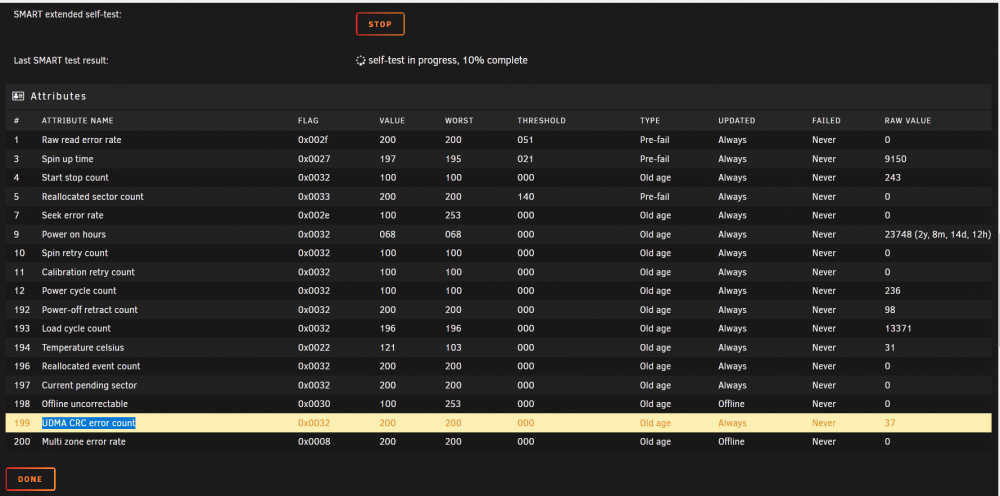Screen dimensions: 1000x496
Task: Click threshold 051 in Raw read row
Action: point(526,140)
